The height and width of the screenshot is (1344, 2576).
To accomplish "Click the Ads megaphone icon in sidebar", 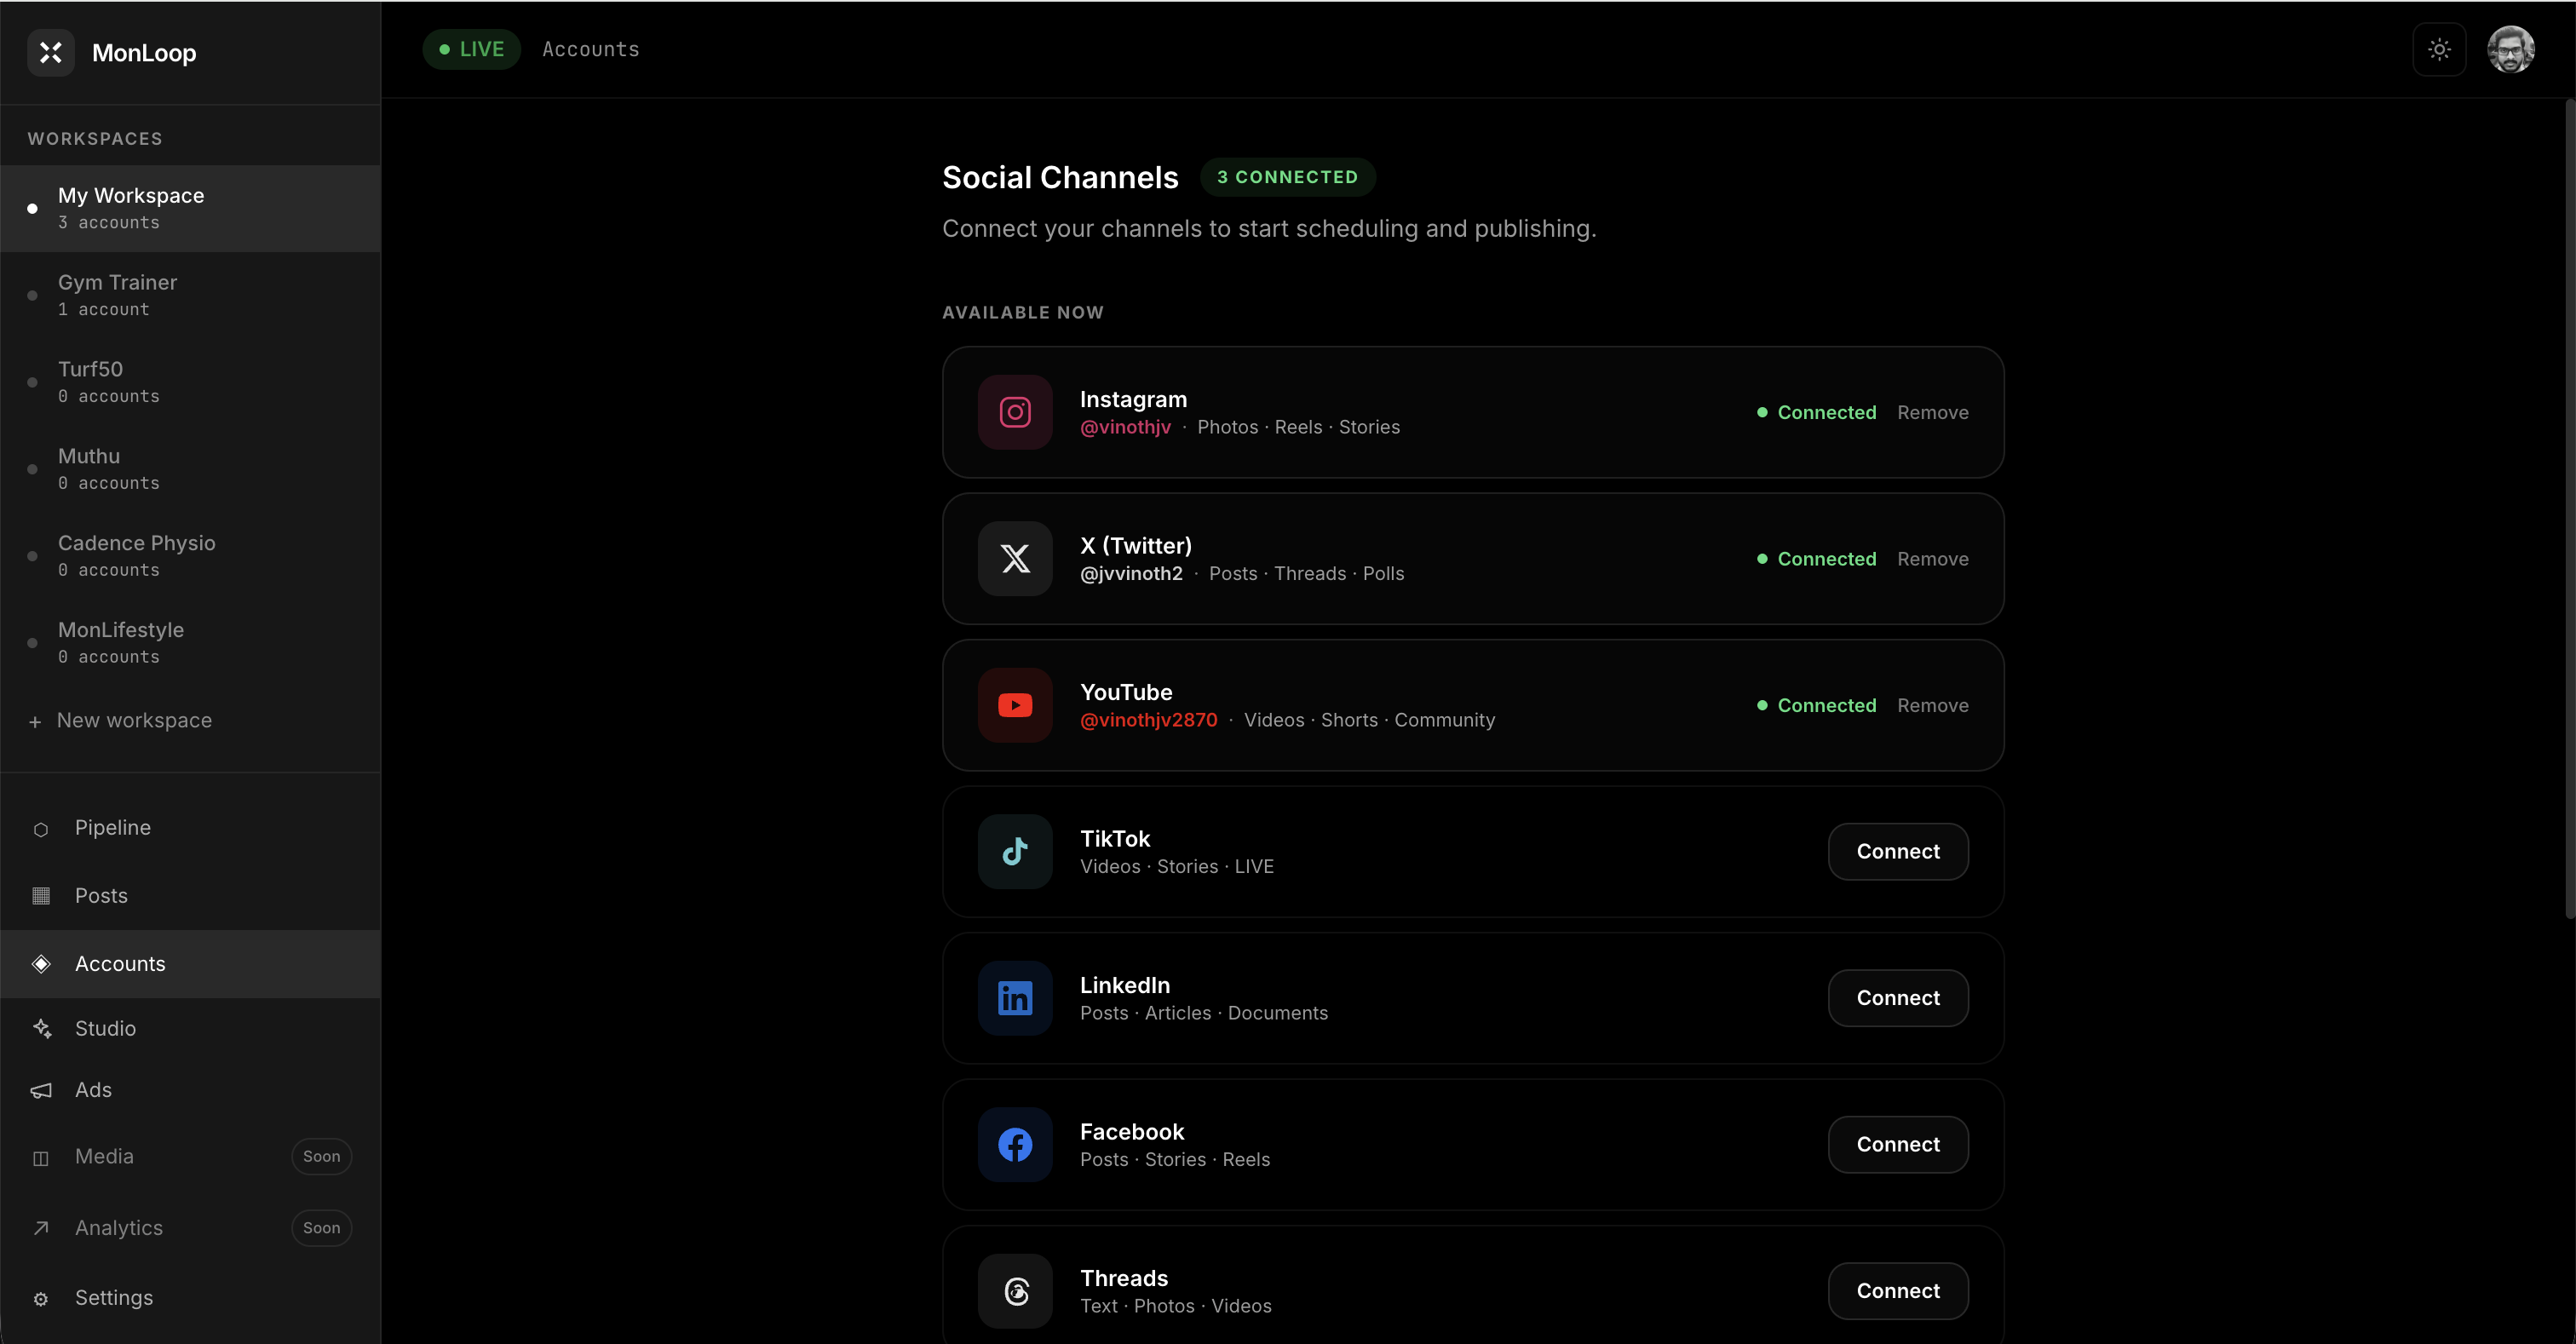I will (x=41, y=1090).
